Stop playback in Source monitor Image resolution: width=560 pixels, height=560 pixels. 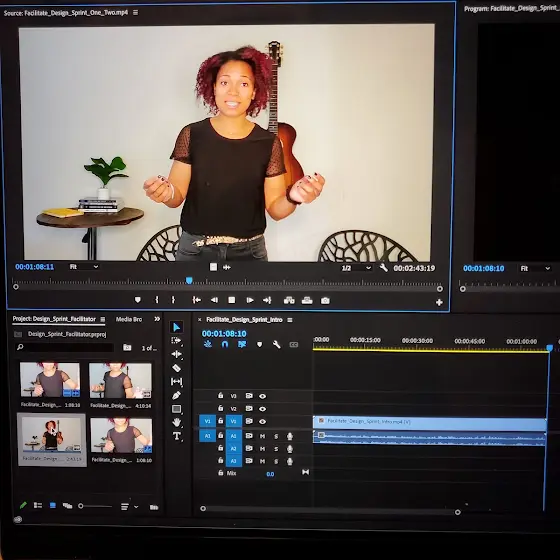coord(231,300)
